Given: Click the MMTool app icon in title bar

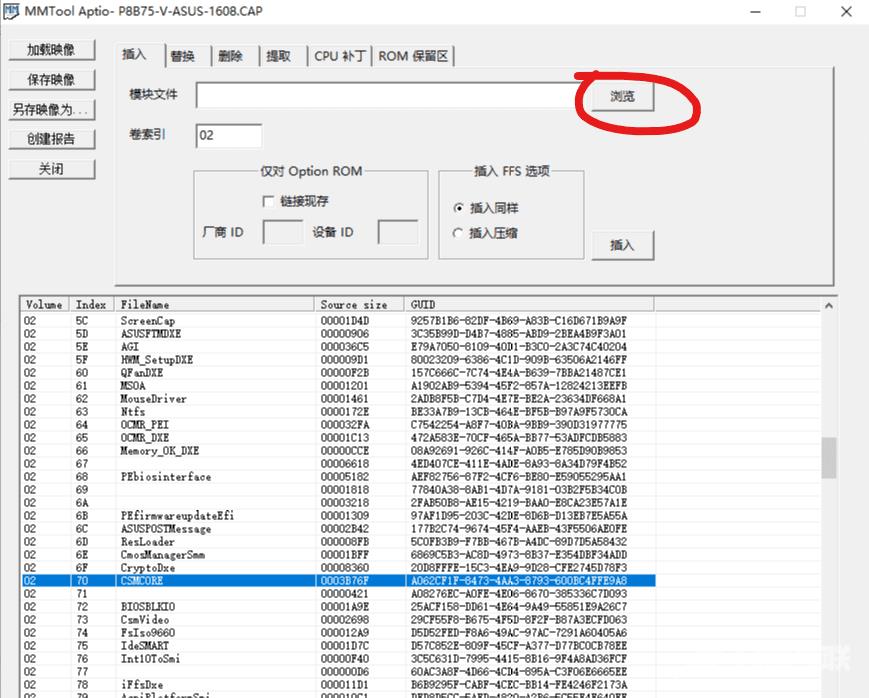Looking at the screenshot, I should tap(11, 11).
